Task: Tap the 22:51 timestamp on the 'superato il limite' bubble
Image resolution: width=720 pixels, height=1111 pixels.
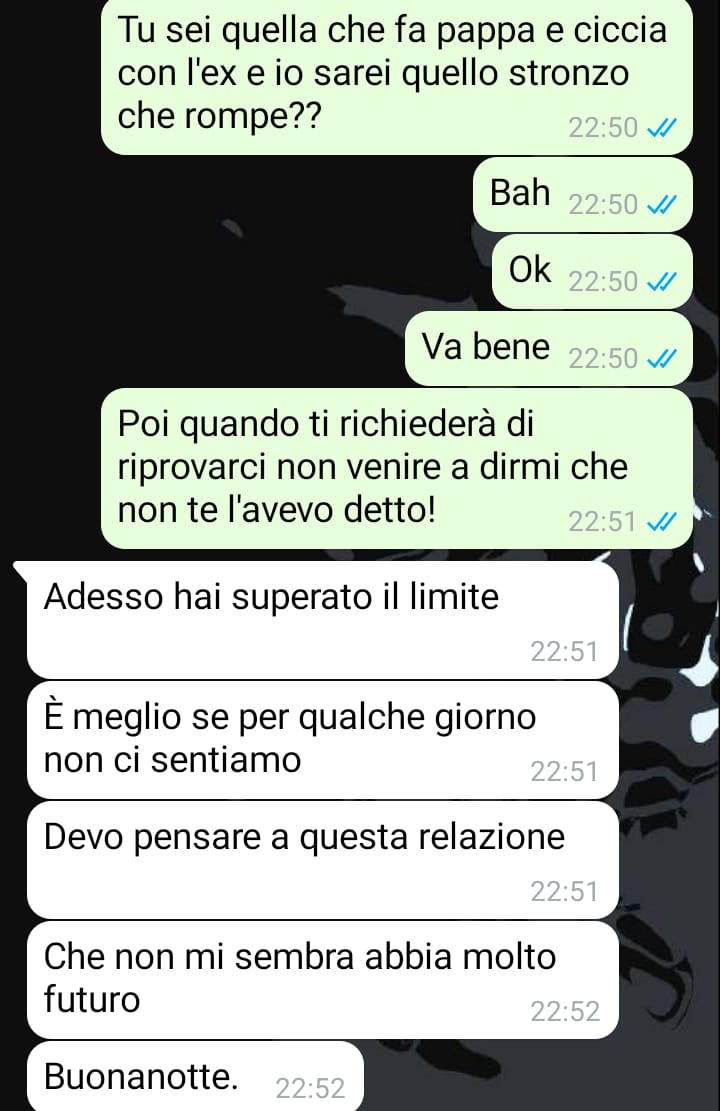Action: 564,651
